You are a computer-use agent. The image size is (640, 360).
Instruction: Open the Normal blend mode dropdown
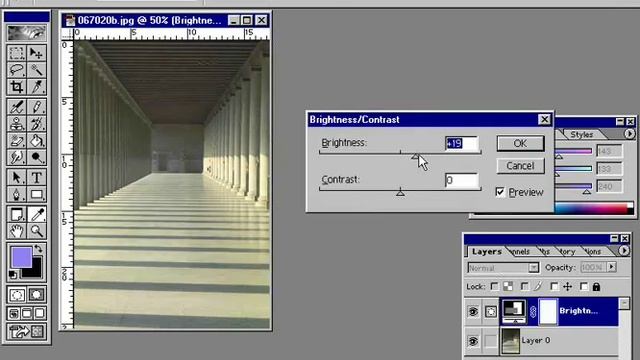point(533,268)
